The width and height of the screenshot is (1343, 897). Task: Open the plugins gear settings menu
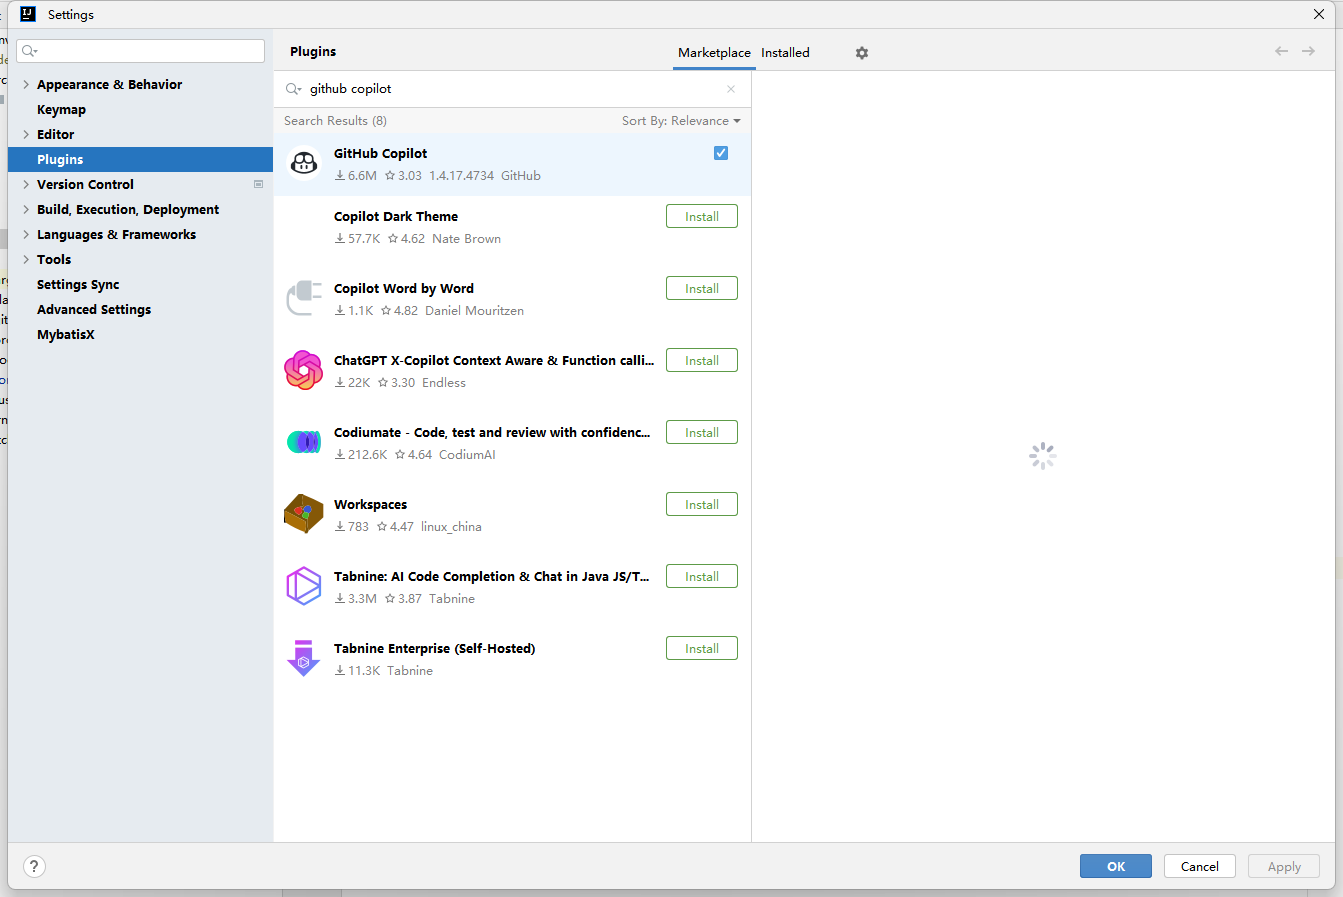click(x=862, y=53)
